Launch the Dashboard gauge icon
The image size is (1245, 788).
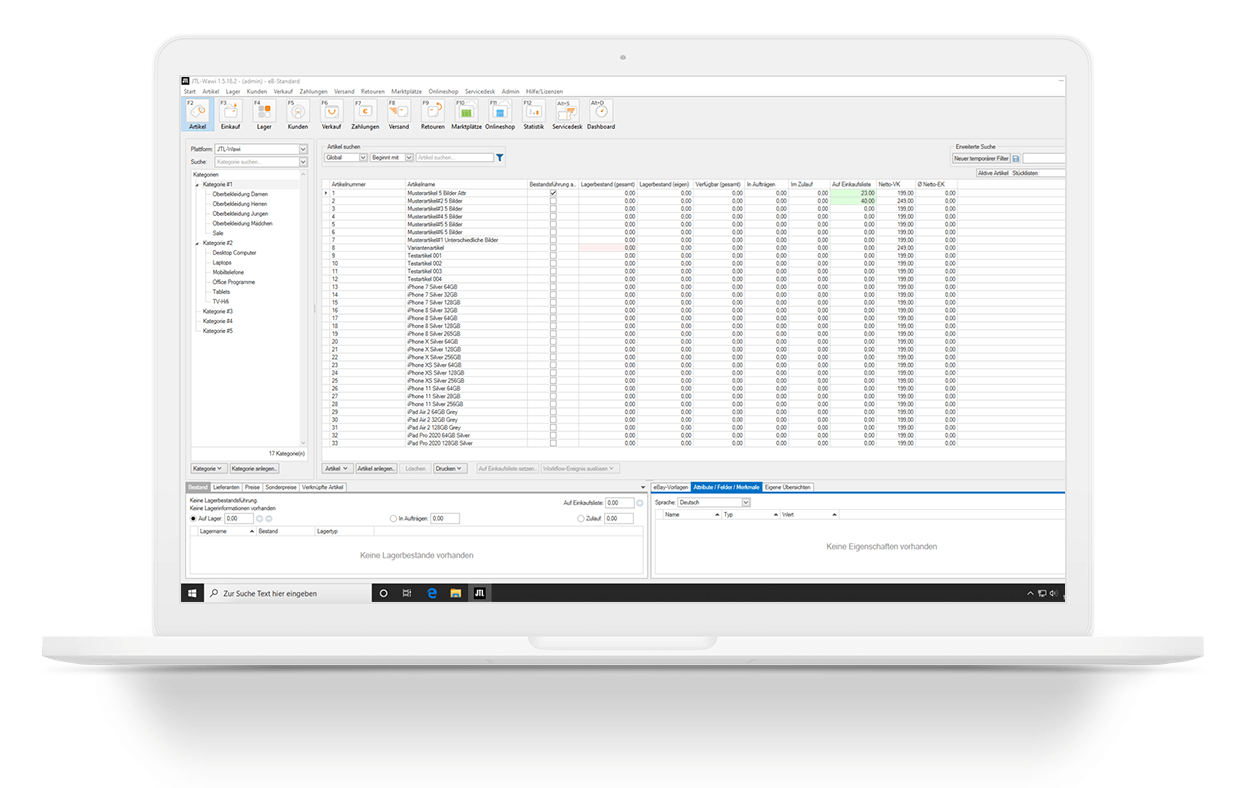[601, 113]
